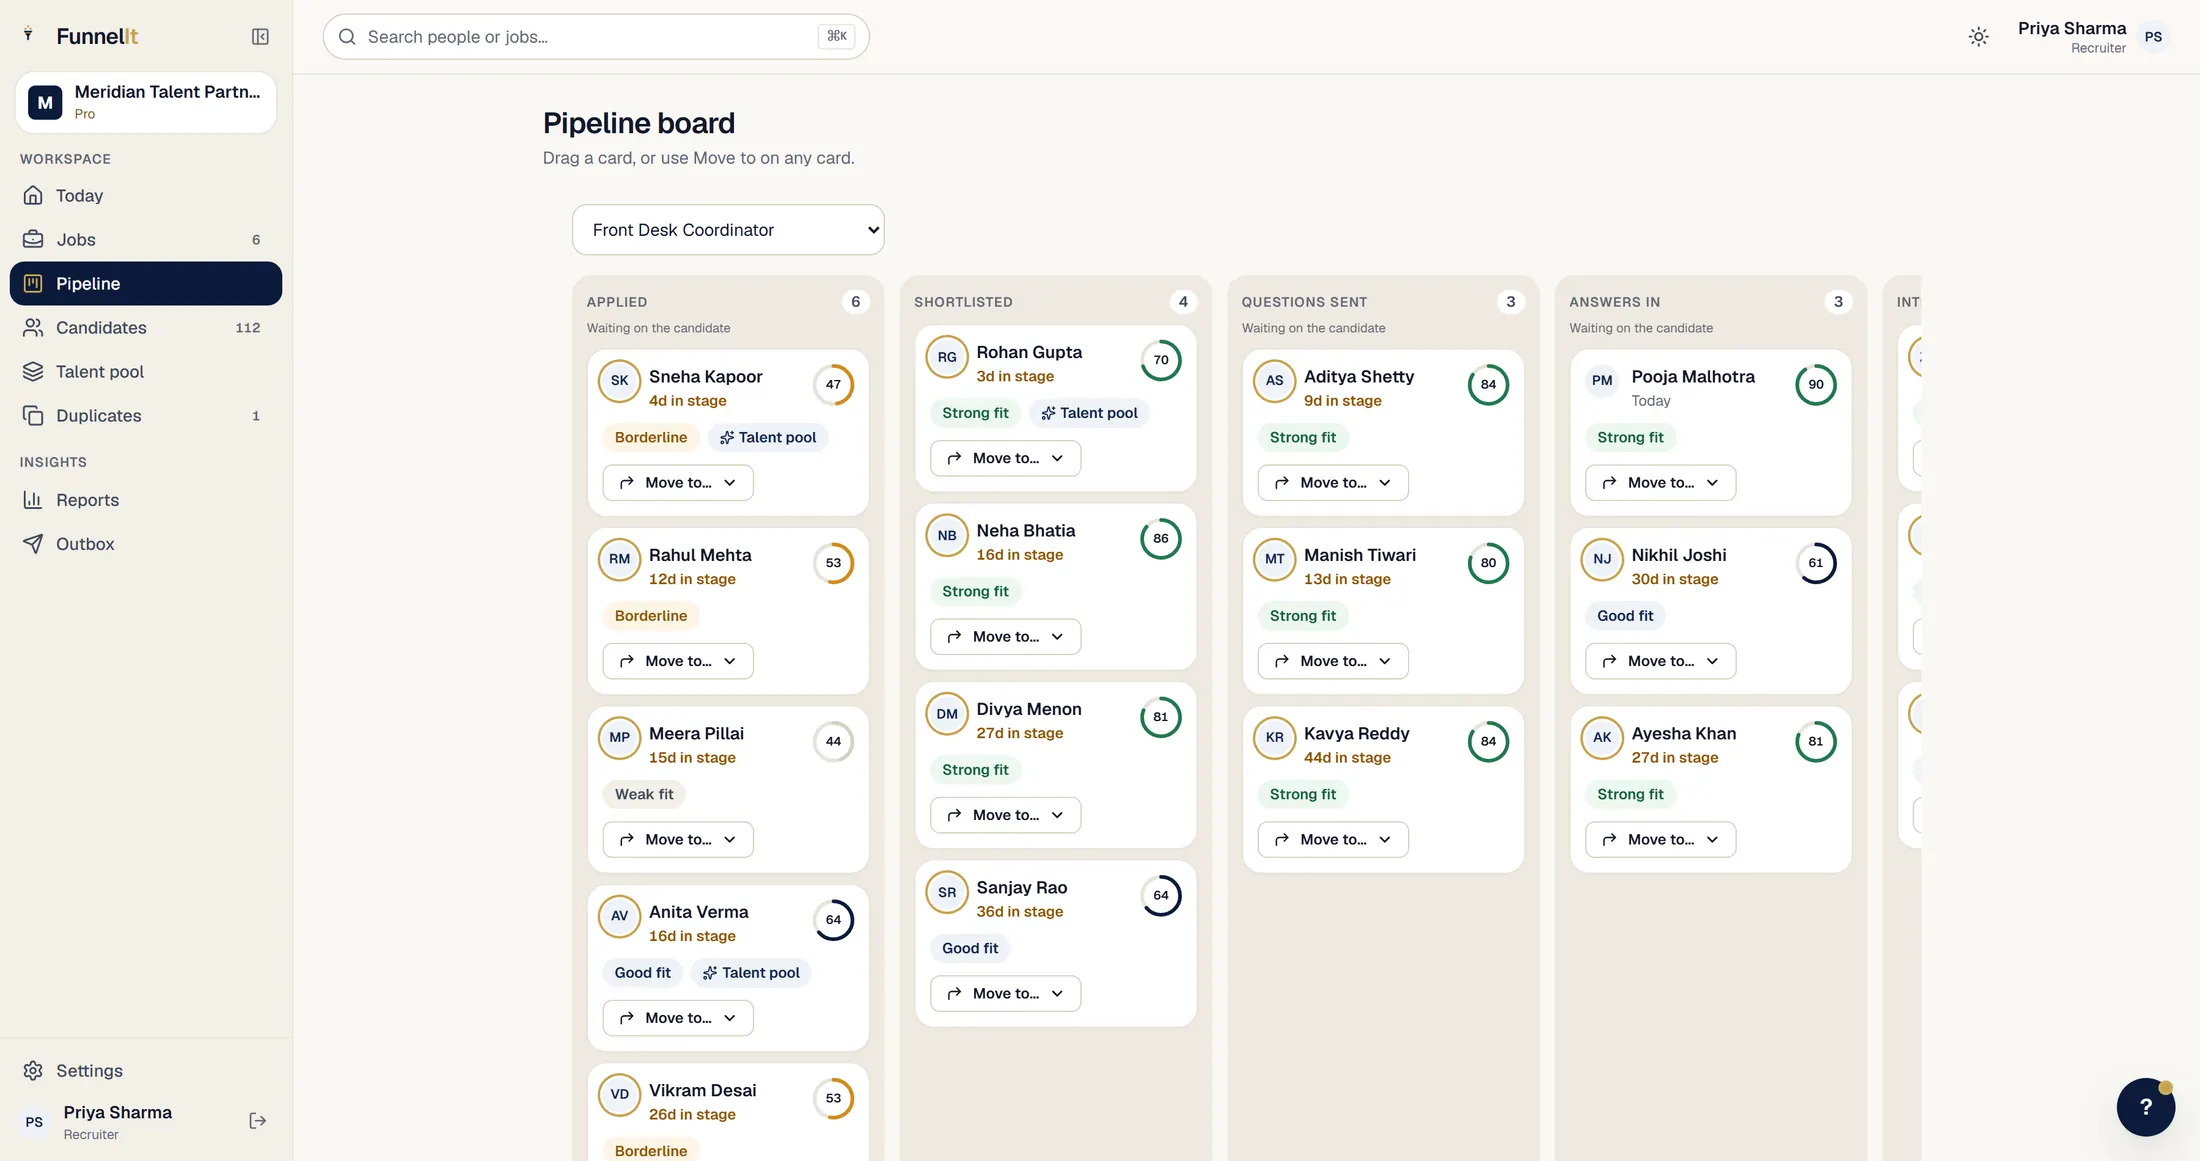Click the Weak fit tag on Meera Pillai
This screenshot has width=2200, height=1161.
[x=644, y=795]
